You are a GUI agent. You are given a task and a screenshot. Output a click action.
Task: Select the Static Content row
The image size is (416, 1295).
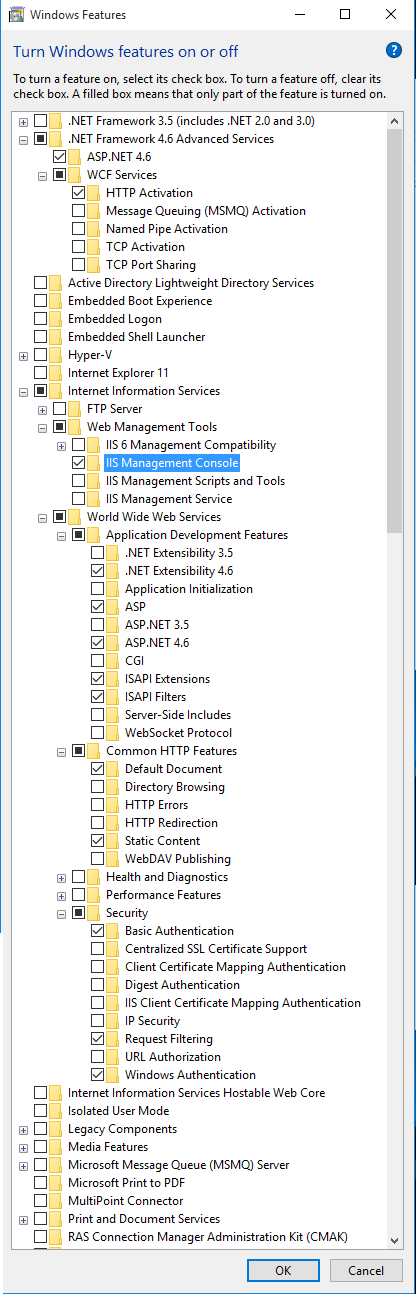162,841
